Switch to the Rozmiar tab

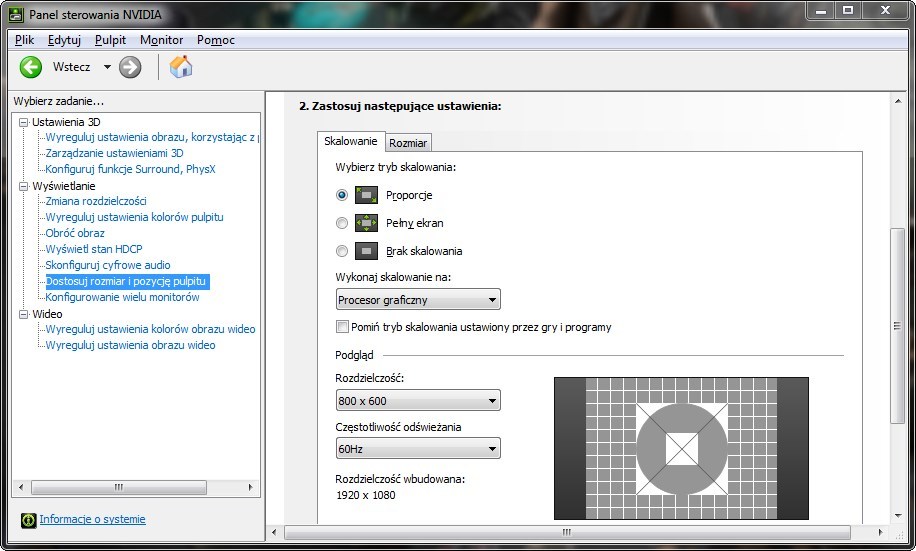[x=408, y=143]
